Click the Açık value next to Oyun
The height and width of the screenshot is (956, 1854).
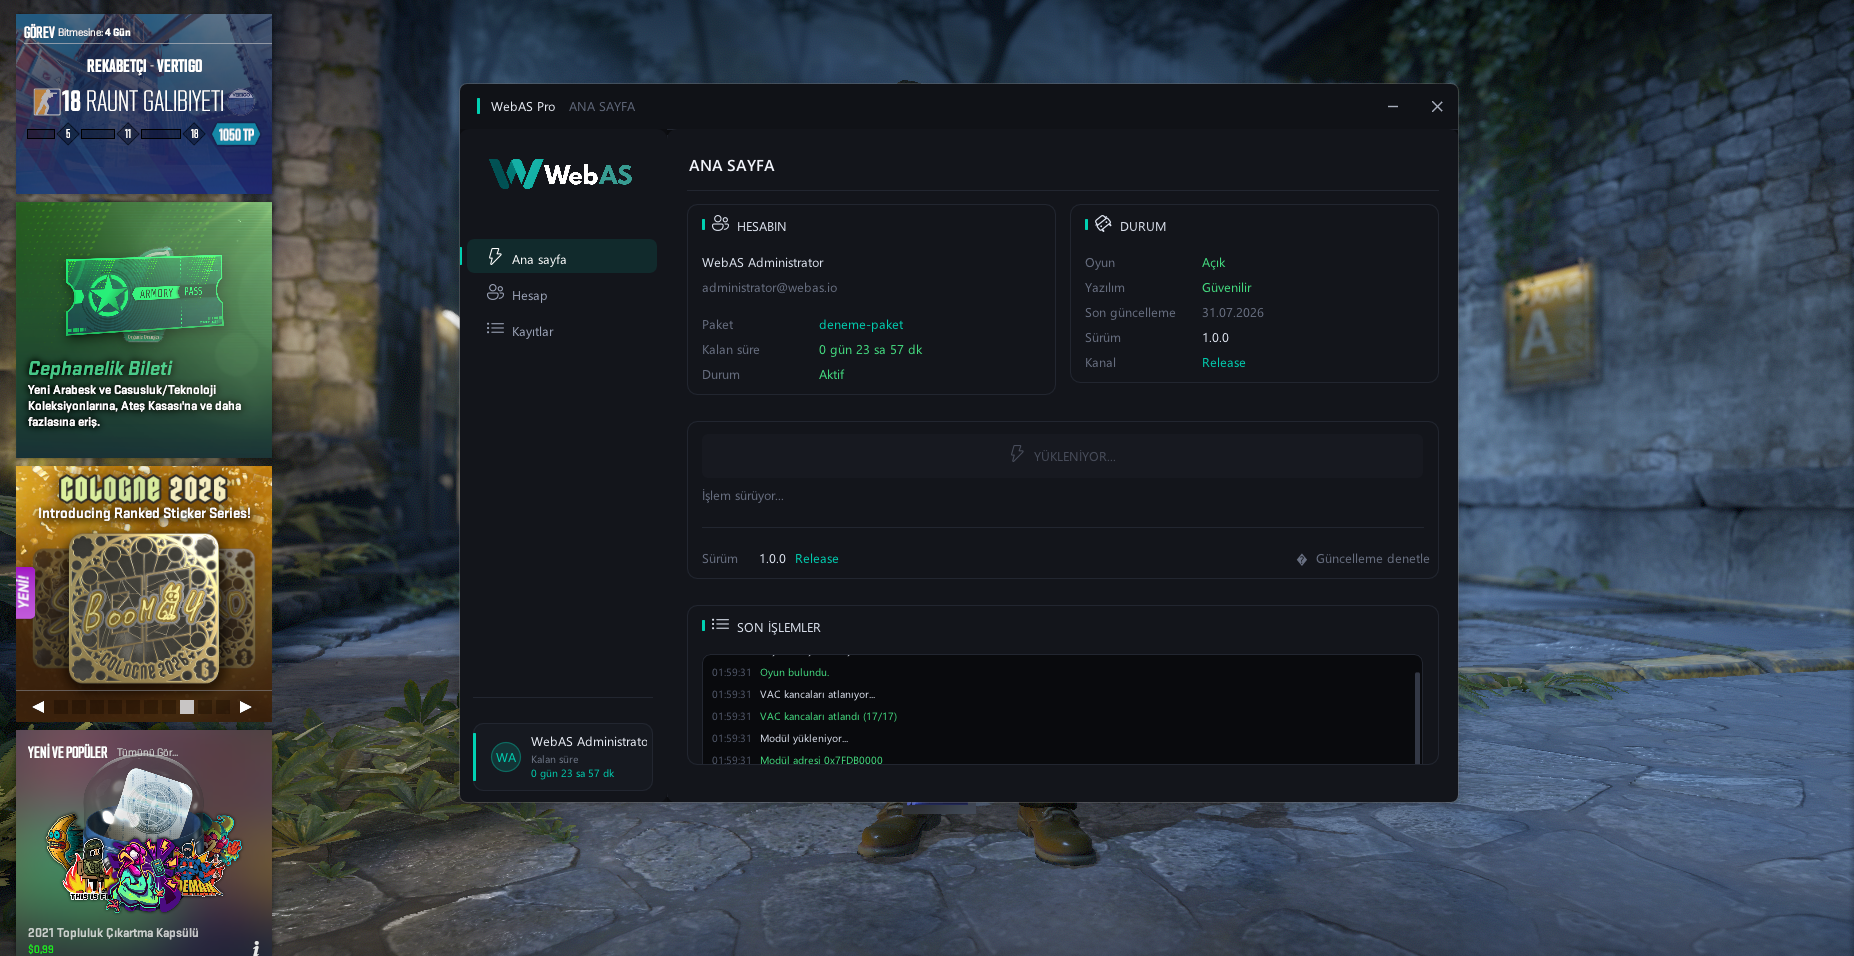1213,263
